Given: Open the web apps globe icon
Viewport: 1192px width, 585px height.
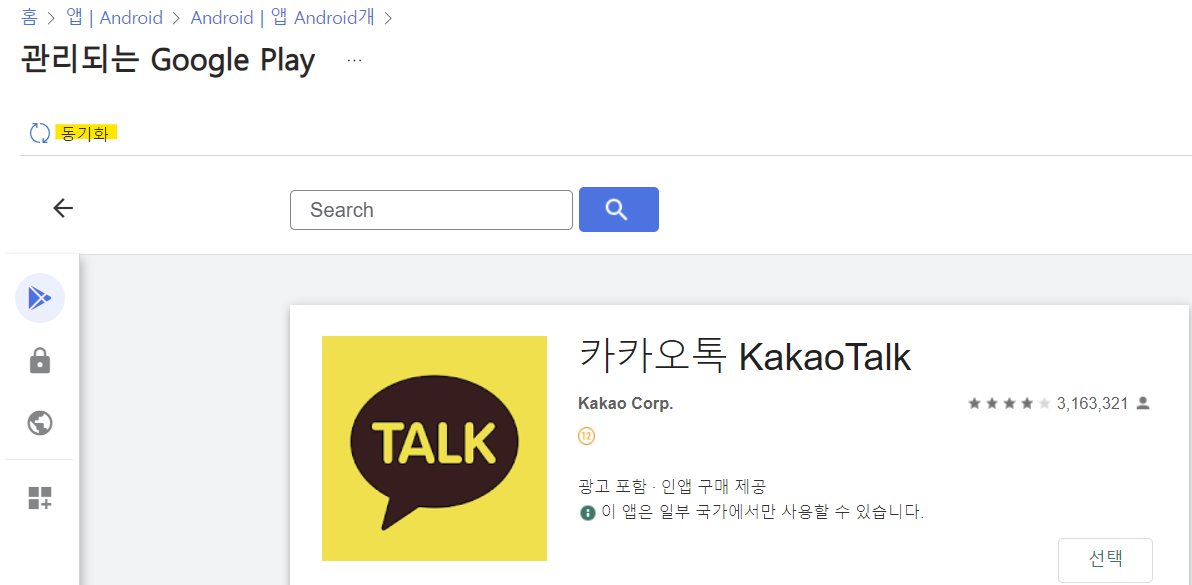Looking at the screenshot, I should (x=40, y=422).
